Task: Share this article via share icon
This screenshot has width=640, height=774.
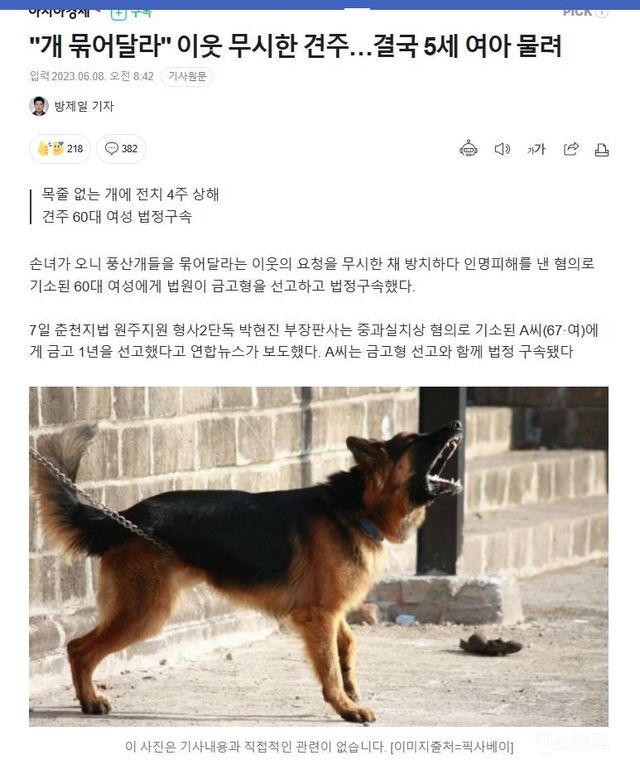Action: 571,149
